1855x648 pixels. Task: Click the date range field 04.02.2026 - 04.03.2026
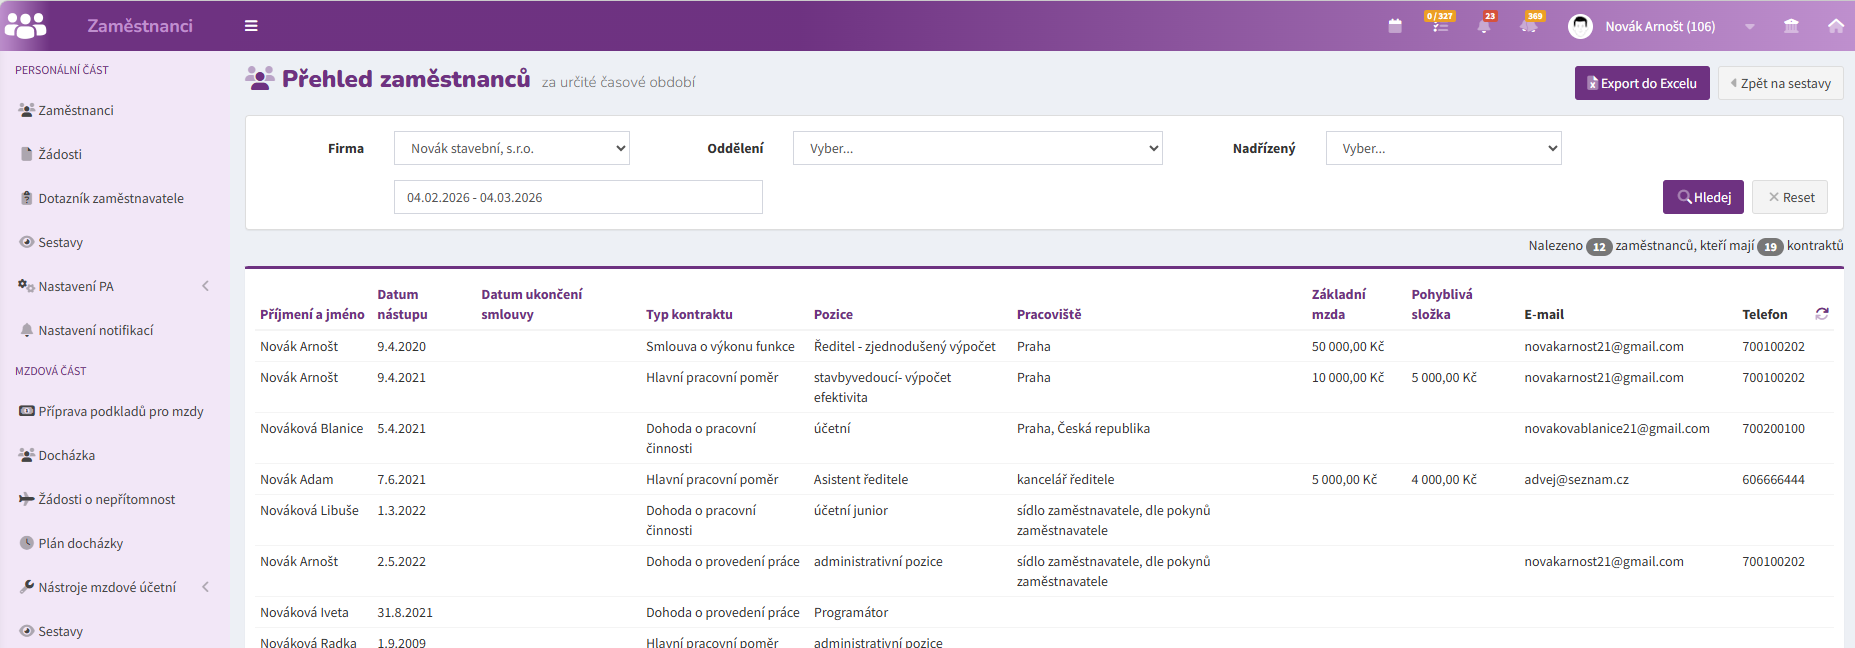[578, 197]
